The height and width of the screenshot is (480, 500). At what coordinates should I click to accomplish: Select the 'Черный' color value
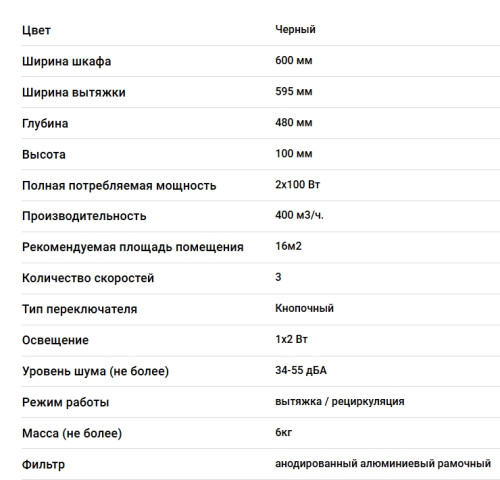(x=295, y=29)
